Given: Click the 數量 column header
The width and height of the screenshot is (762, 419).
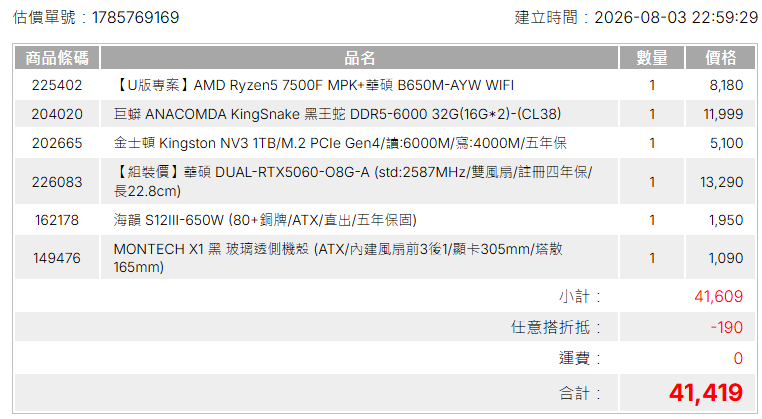Looking at the screenshot, I should tap(652, 58).
